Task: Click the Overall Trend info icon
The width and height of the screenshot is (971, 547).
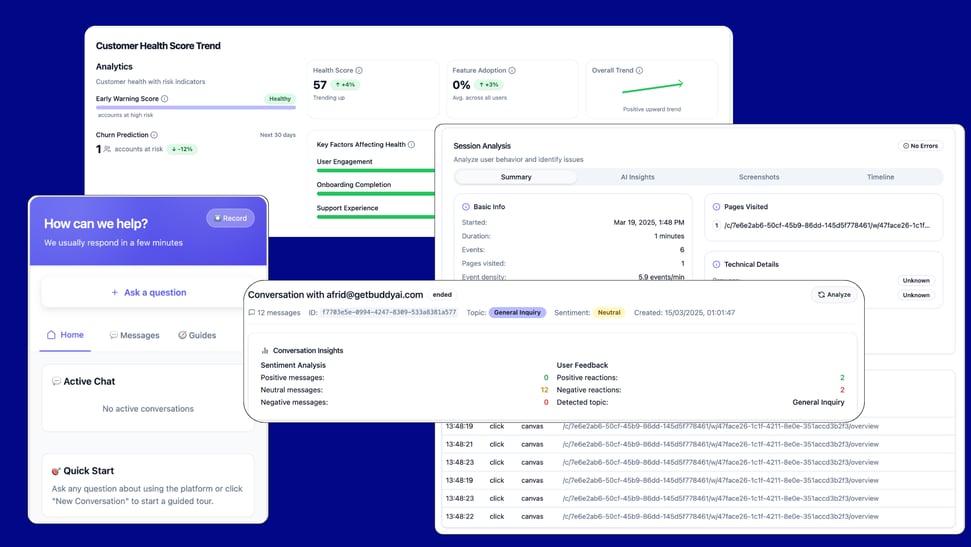Action: [x=640, y=71]
